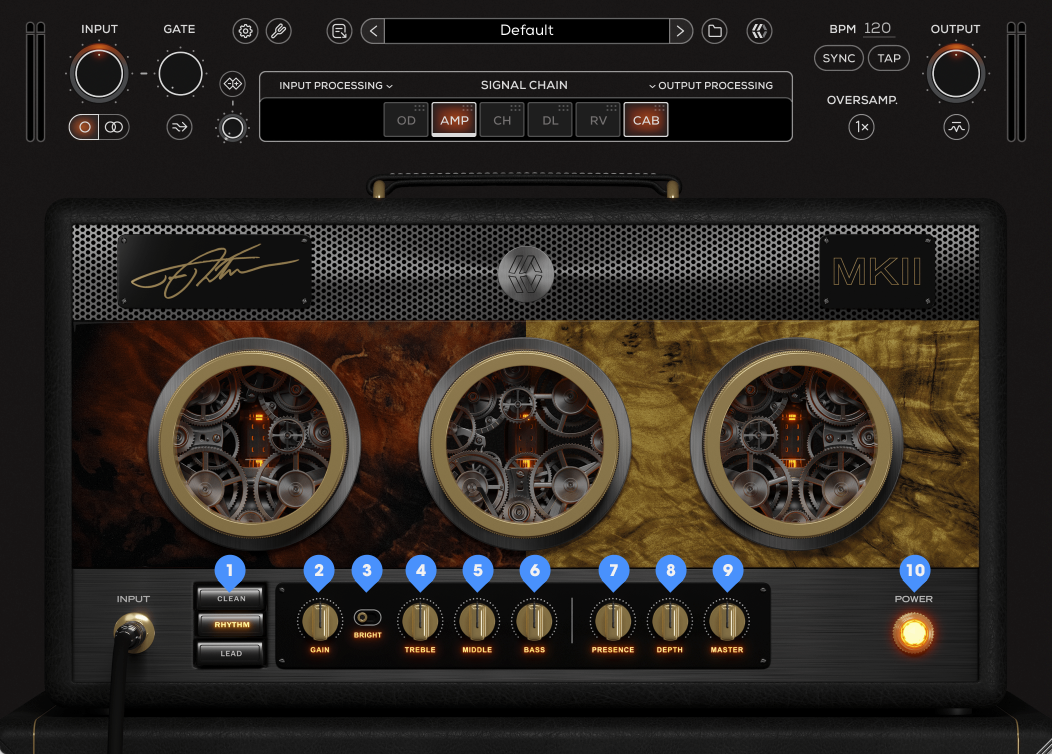Click the Default preset name field

(527, 31)
